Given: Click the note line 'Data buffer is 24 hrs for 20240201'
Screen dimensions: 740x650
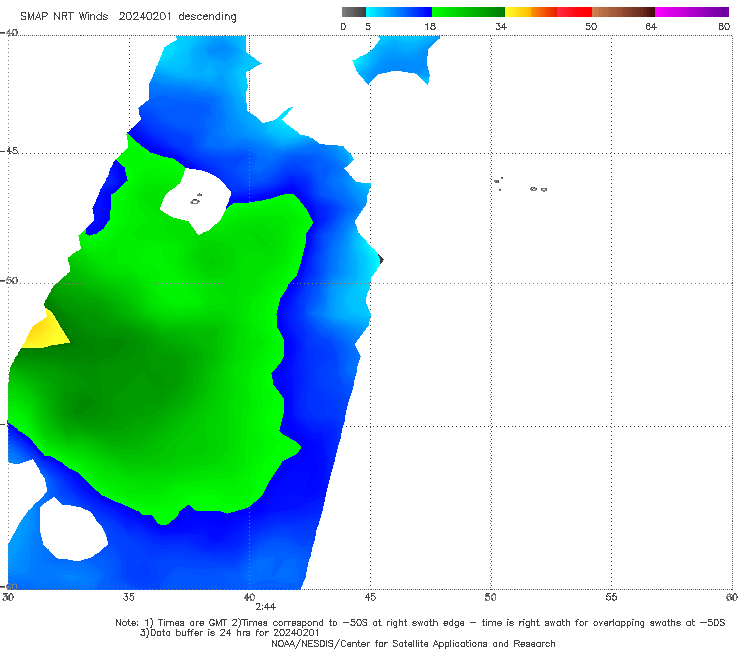Looking at the screenshot, I should [229, 633].
